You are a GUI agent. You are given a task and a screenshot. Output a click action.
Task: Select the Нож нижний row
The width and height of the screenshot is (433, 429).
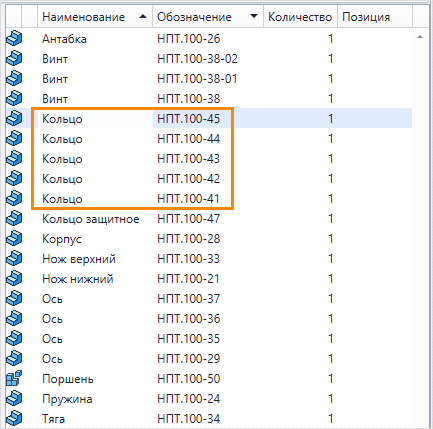click(209, 279)
